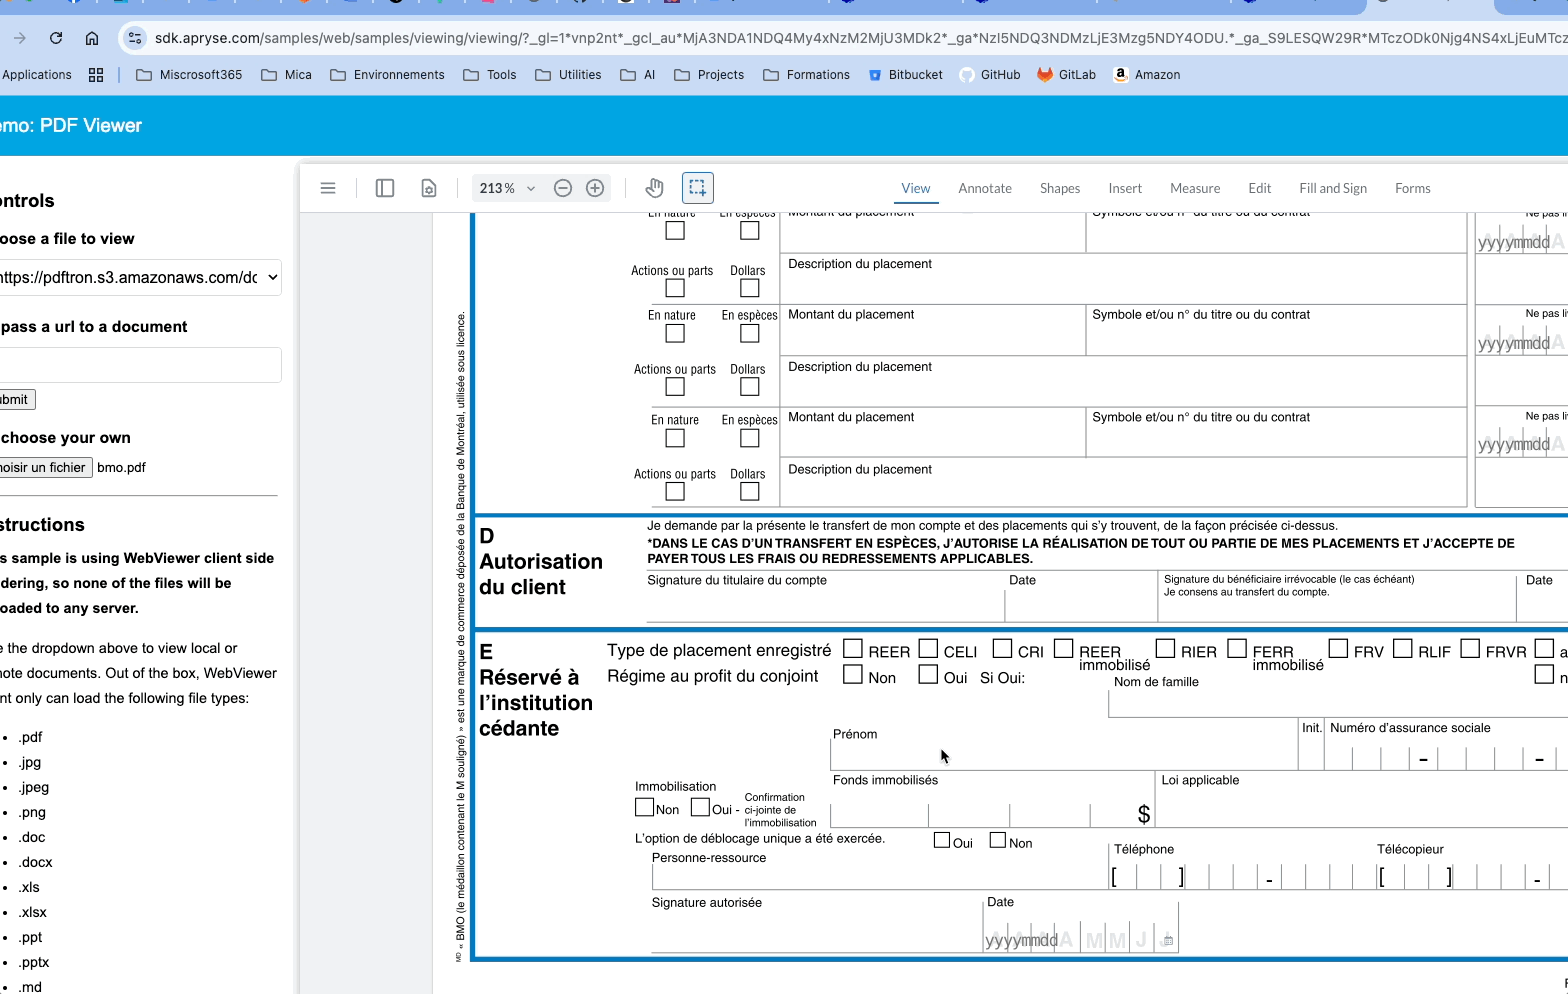Open the Utilities bookmark folder
Screen dimensions: 1568x994
pyautogui.click(x=568, y=75)
